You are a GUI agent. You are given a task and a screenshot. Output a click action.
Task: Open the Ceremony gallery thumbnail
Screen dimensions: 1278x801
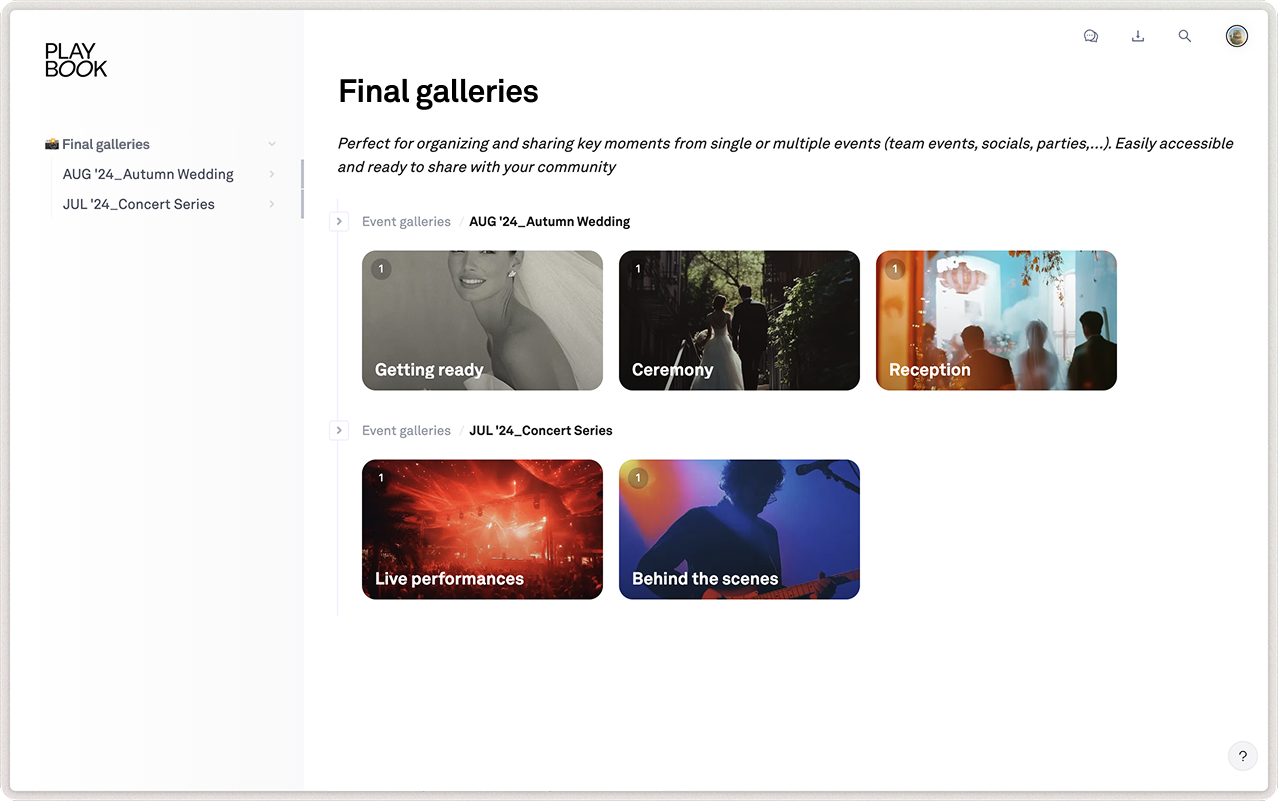pyautogui.click(x=739, y=320)
